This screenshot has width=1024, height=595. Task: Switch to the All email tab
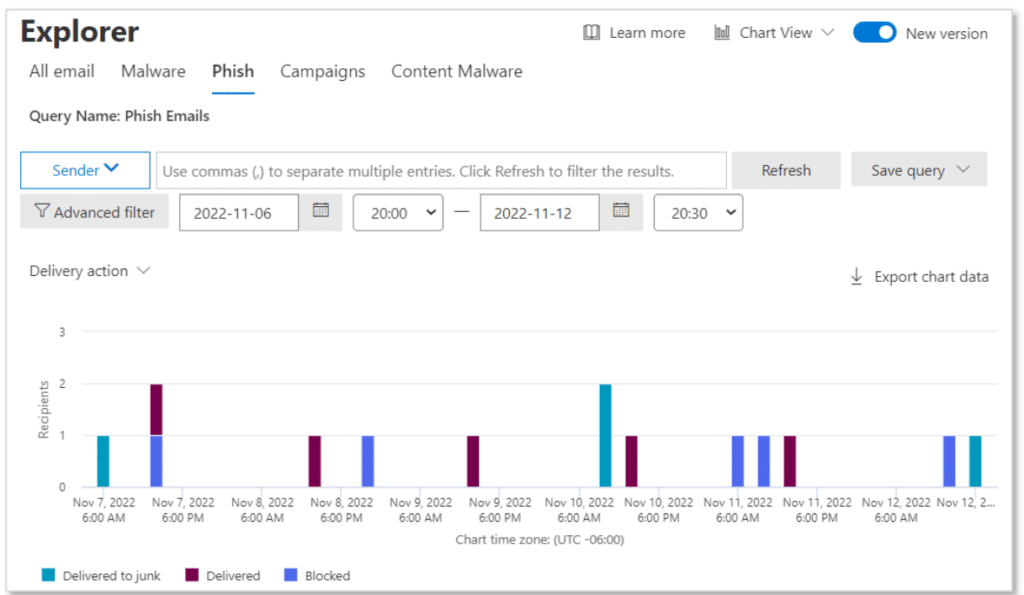[61, 71]
